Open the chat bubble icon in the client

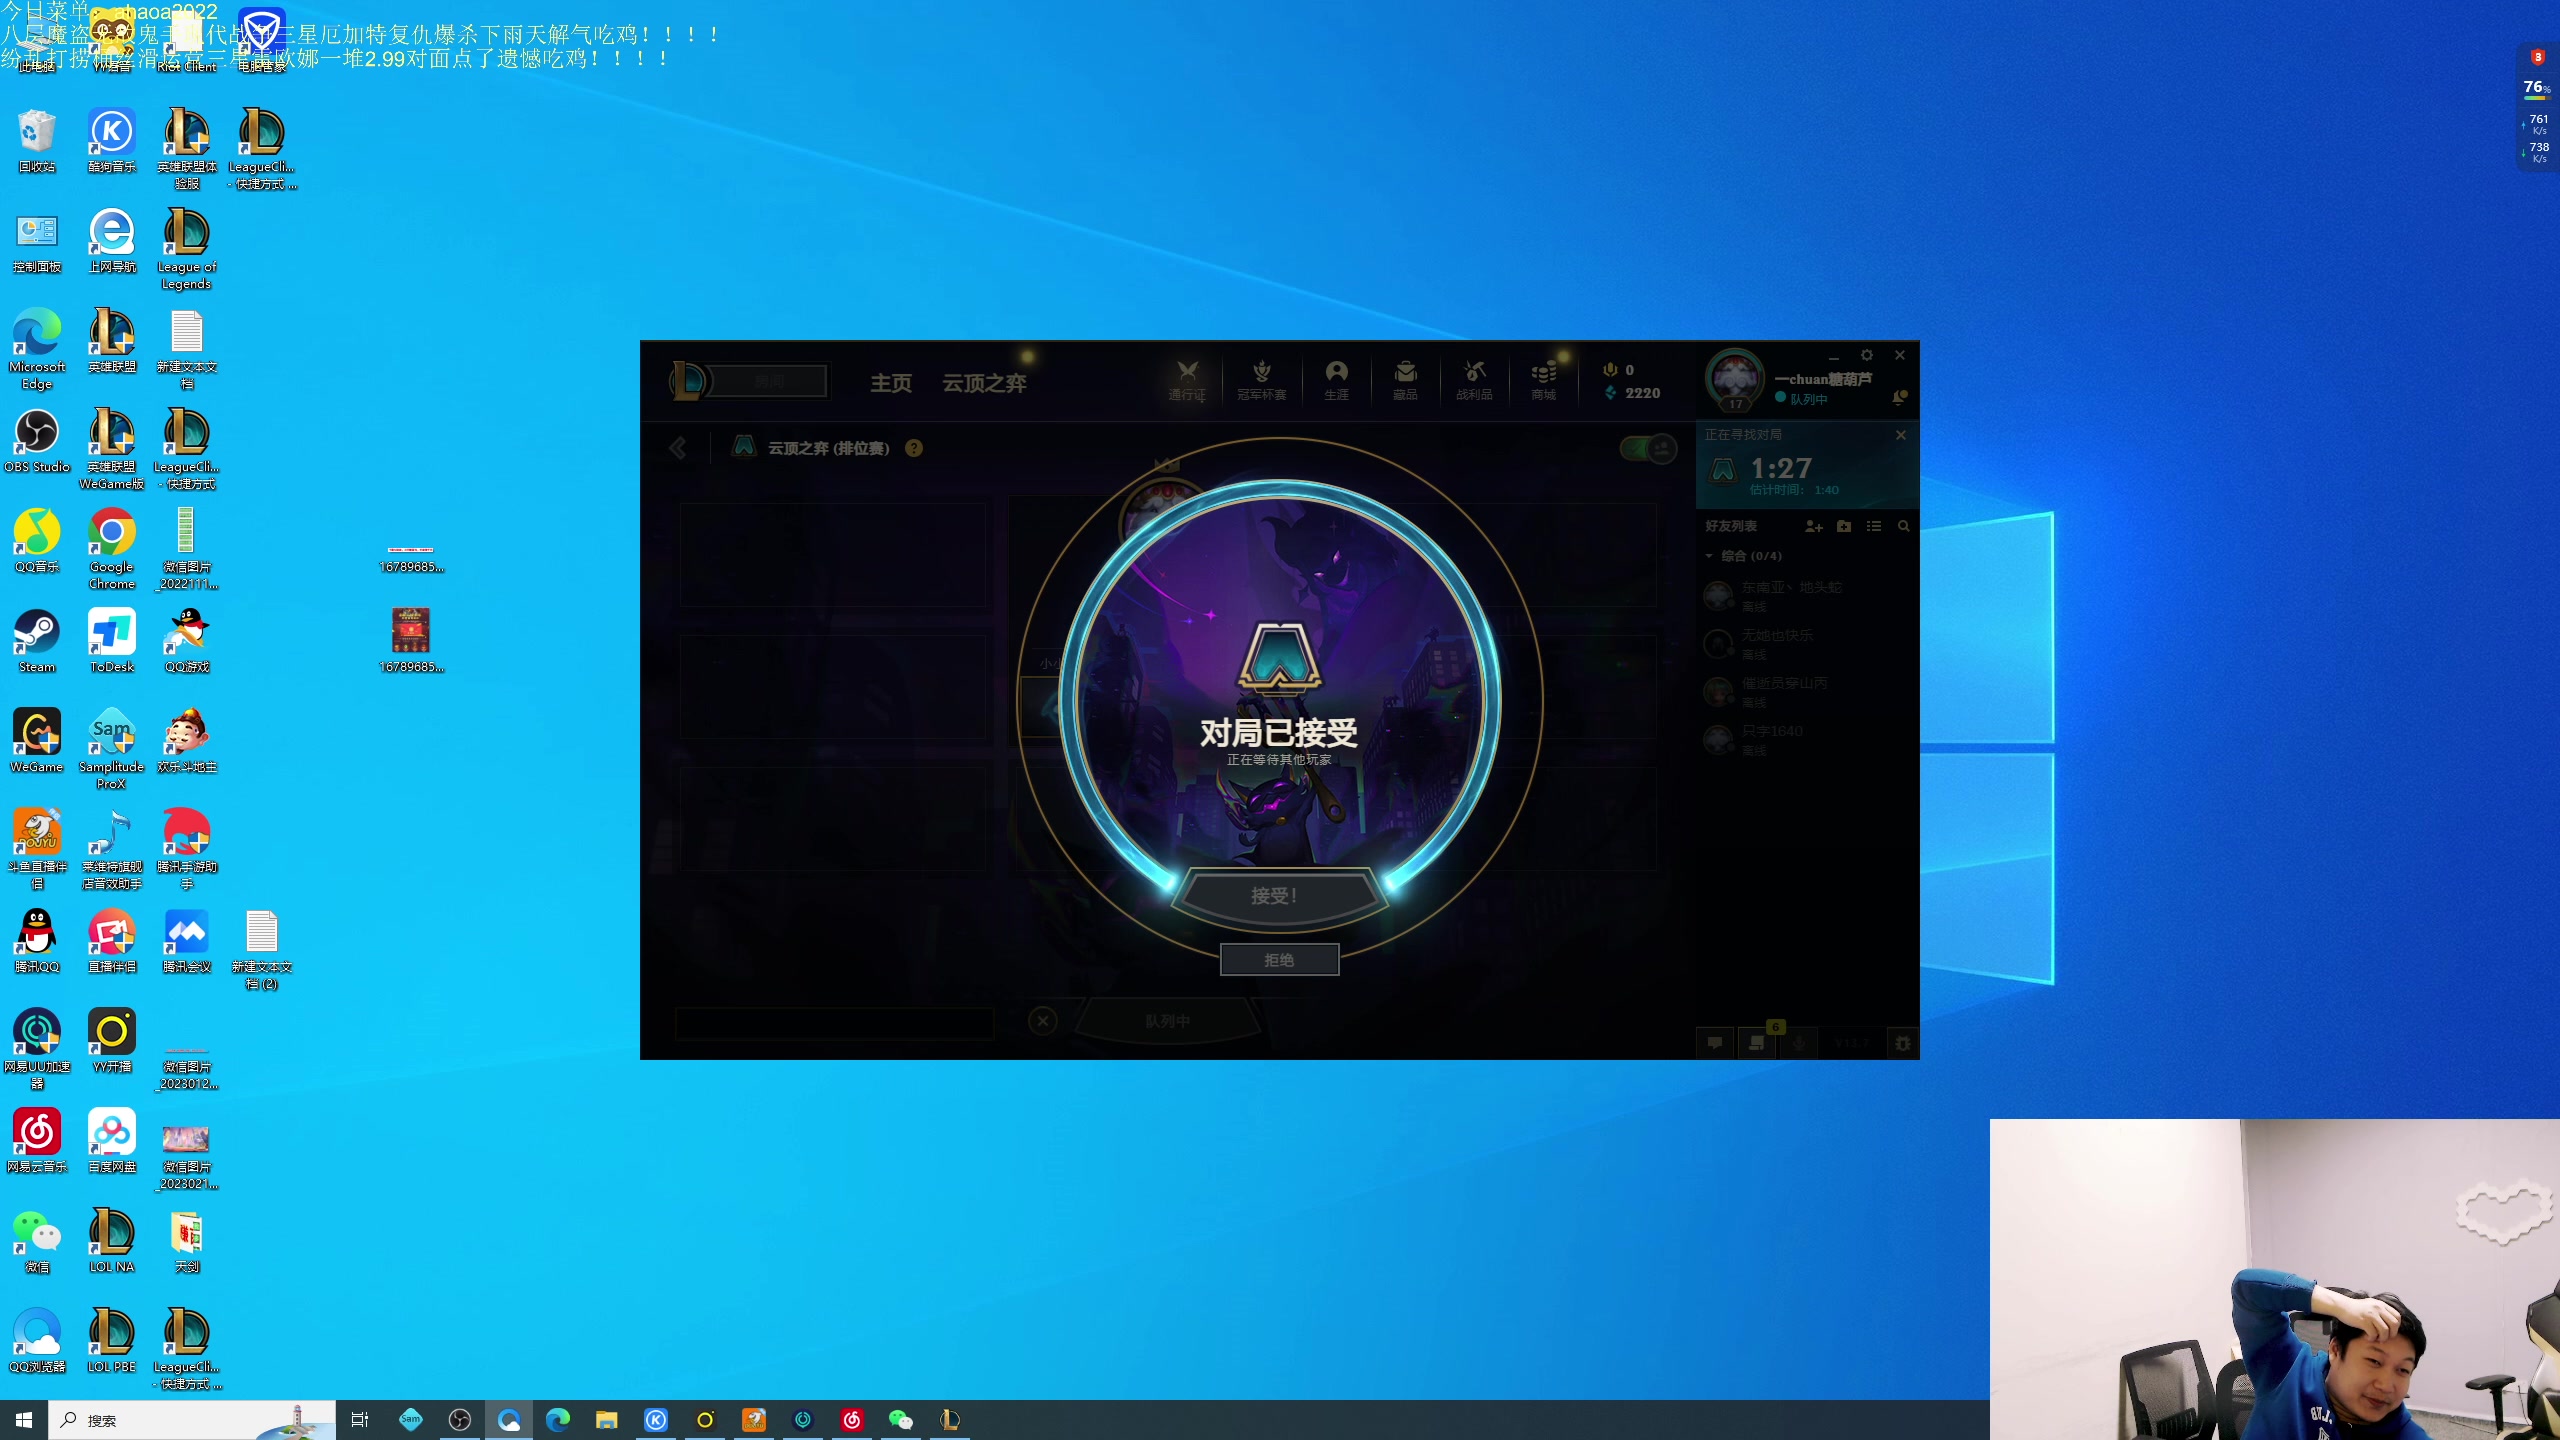(x=1715, y=1043)
